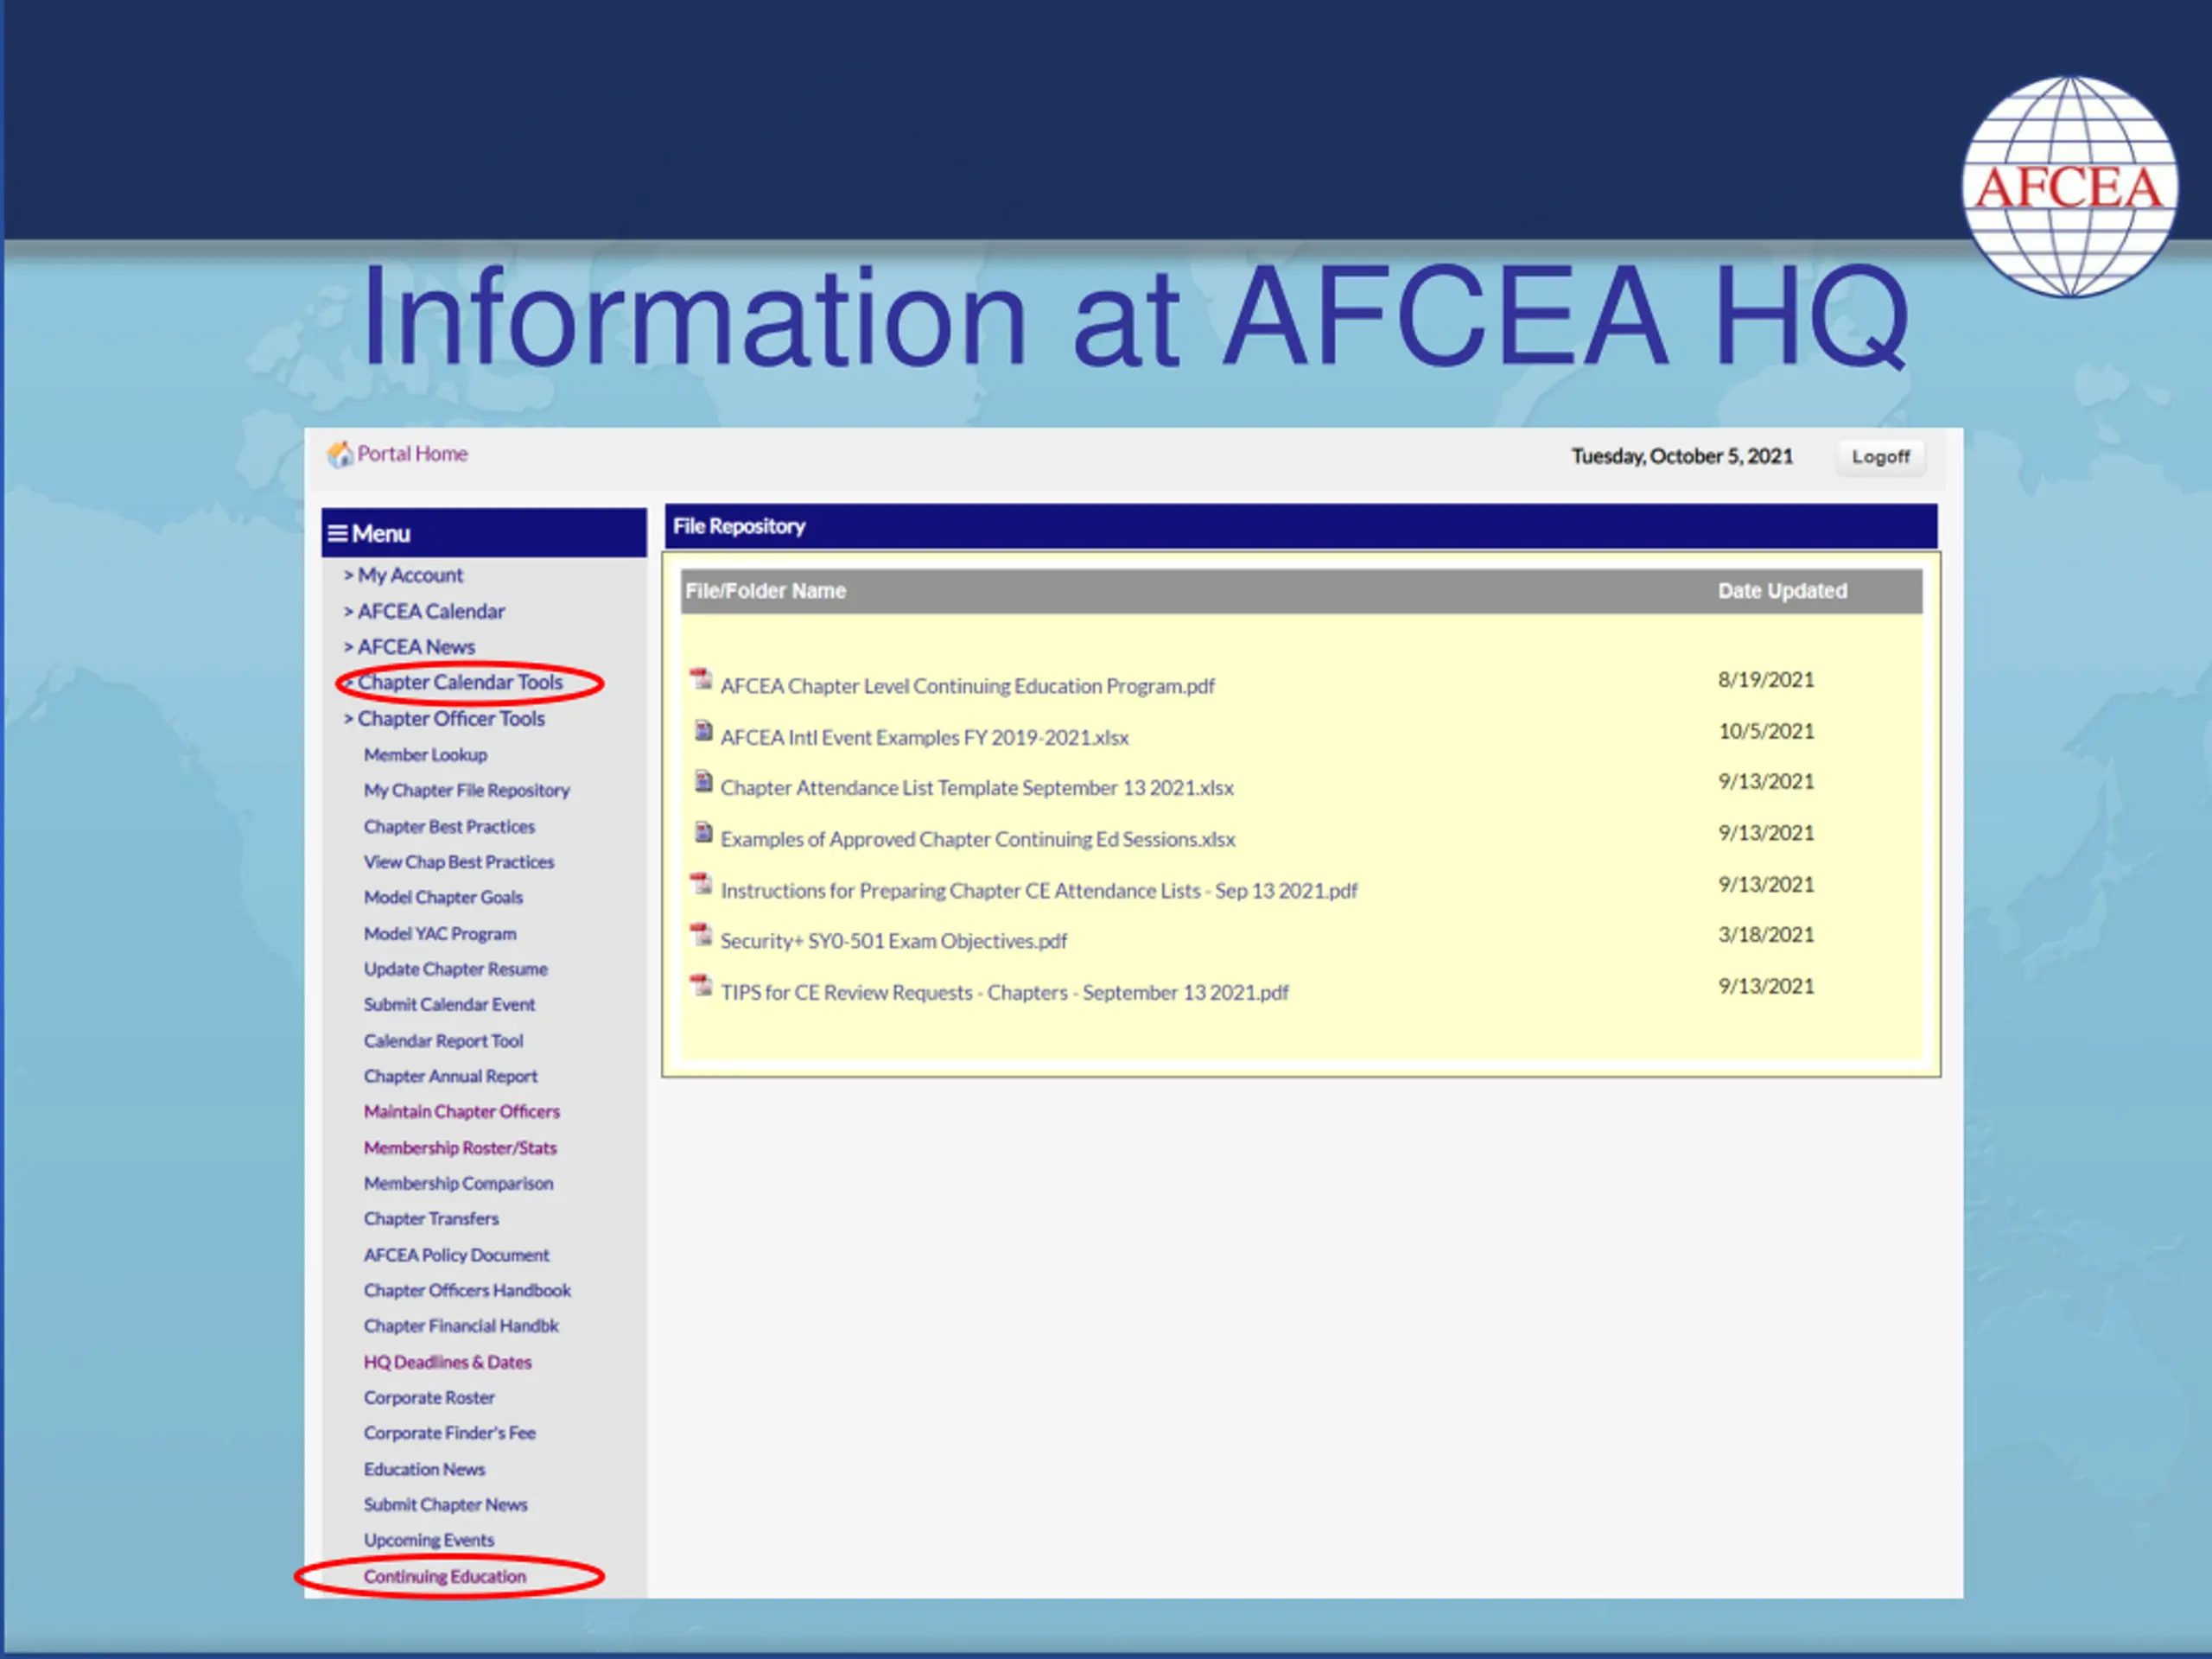Click the File Repository panel title
Viewport: 2212px width, 1659px height.
pyautogui.click(x=739, y=526)
